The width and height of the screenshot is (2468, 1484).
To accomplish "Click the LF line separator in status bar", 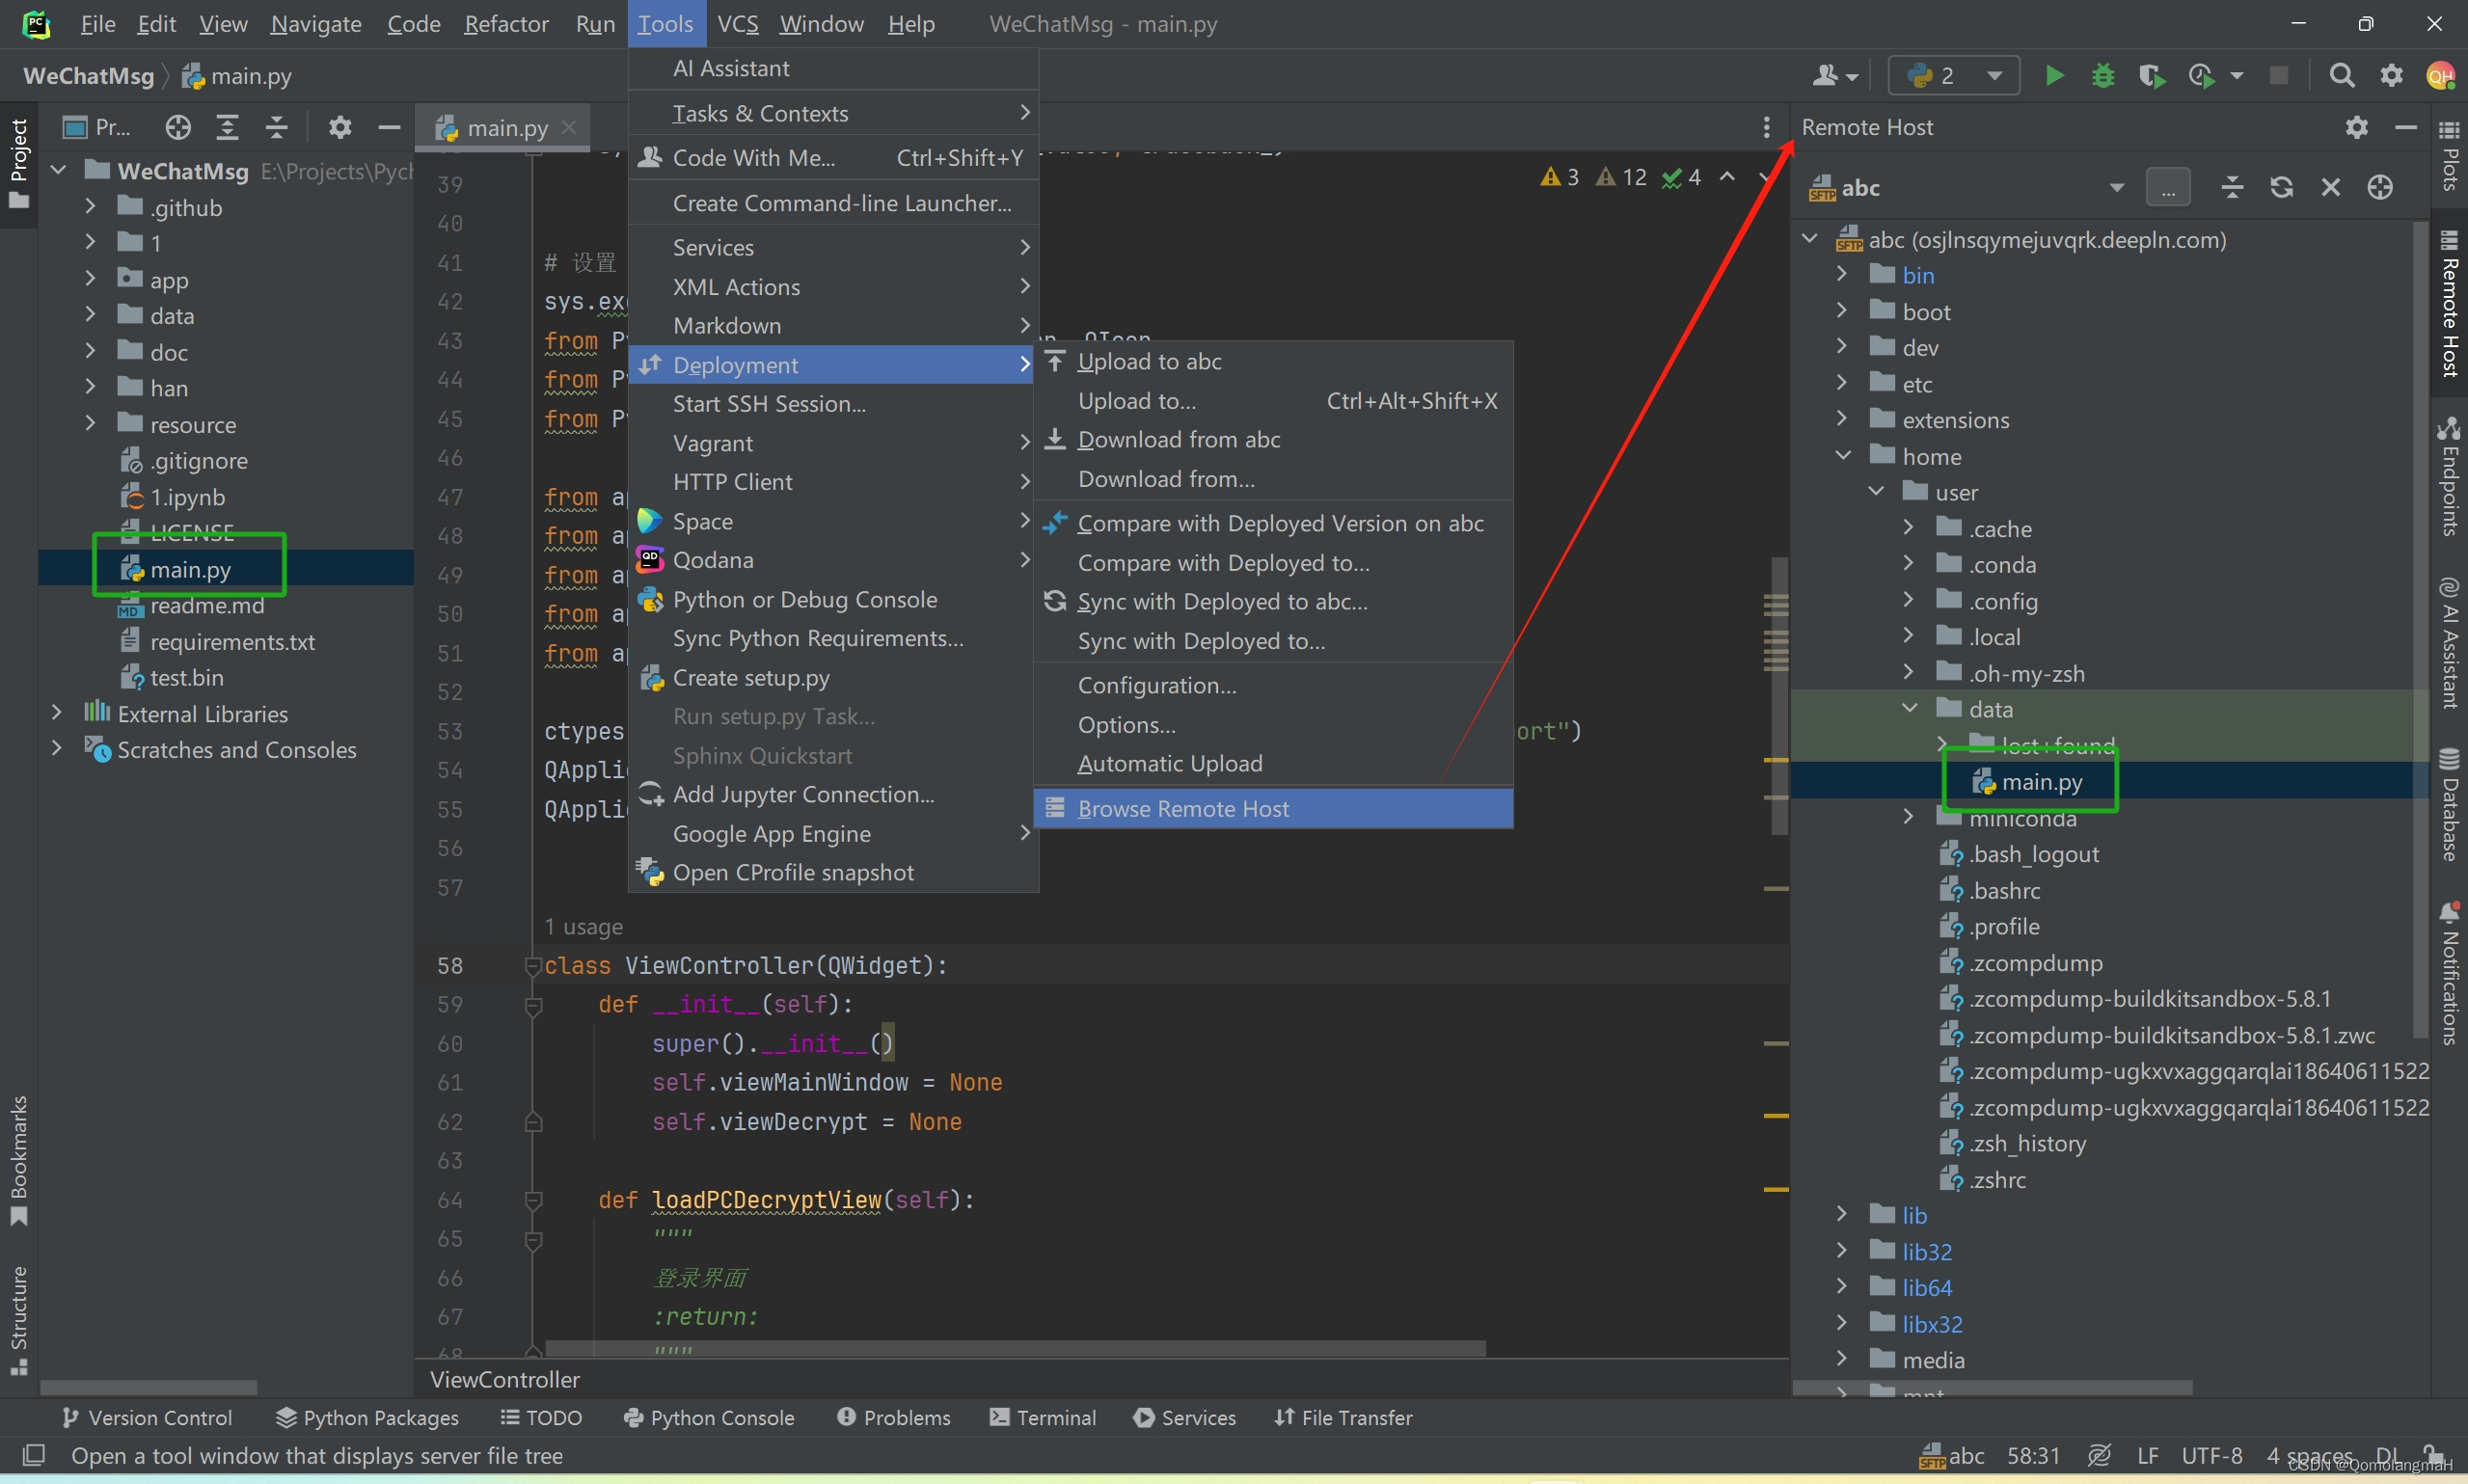I will point(2147,1455).
